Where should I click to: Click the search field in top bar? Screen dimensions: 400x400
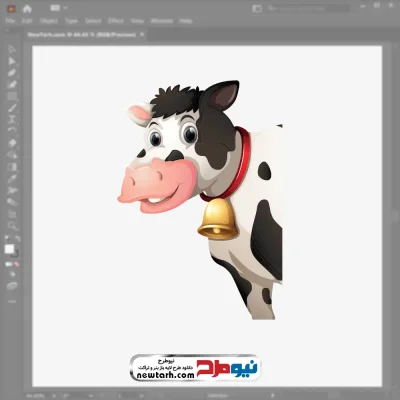click(x=308, y=8)
